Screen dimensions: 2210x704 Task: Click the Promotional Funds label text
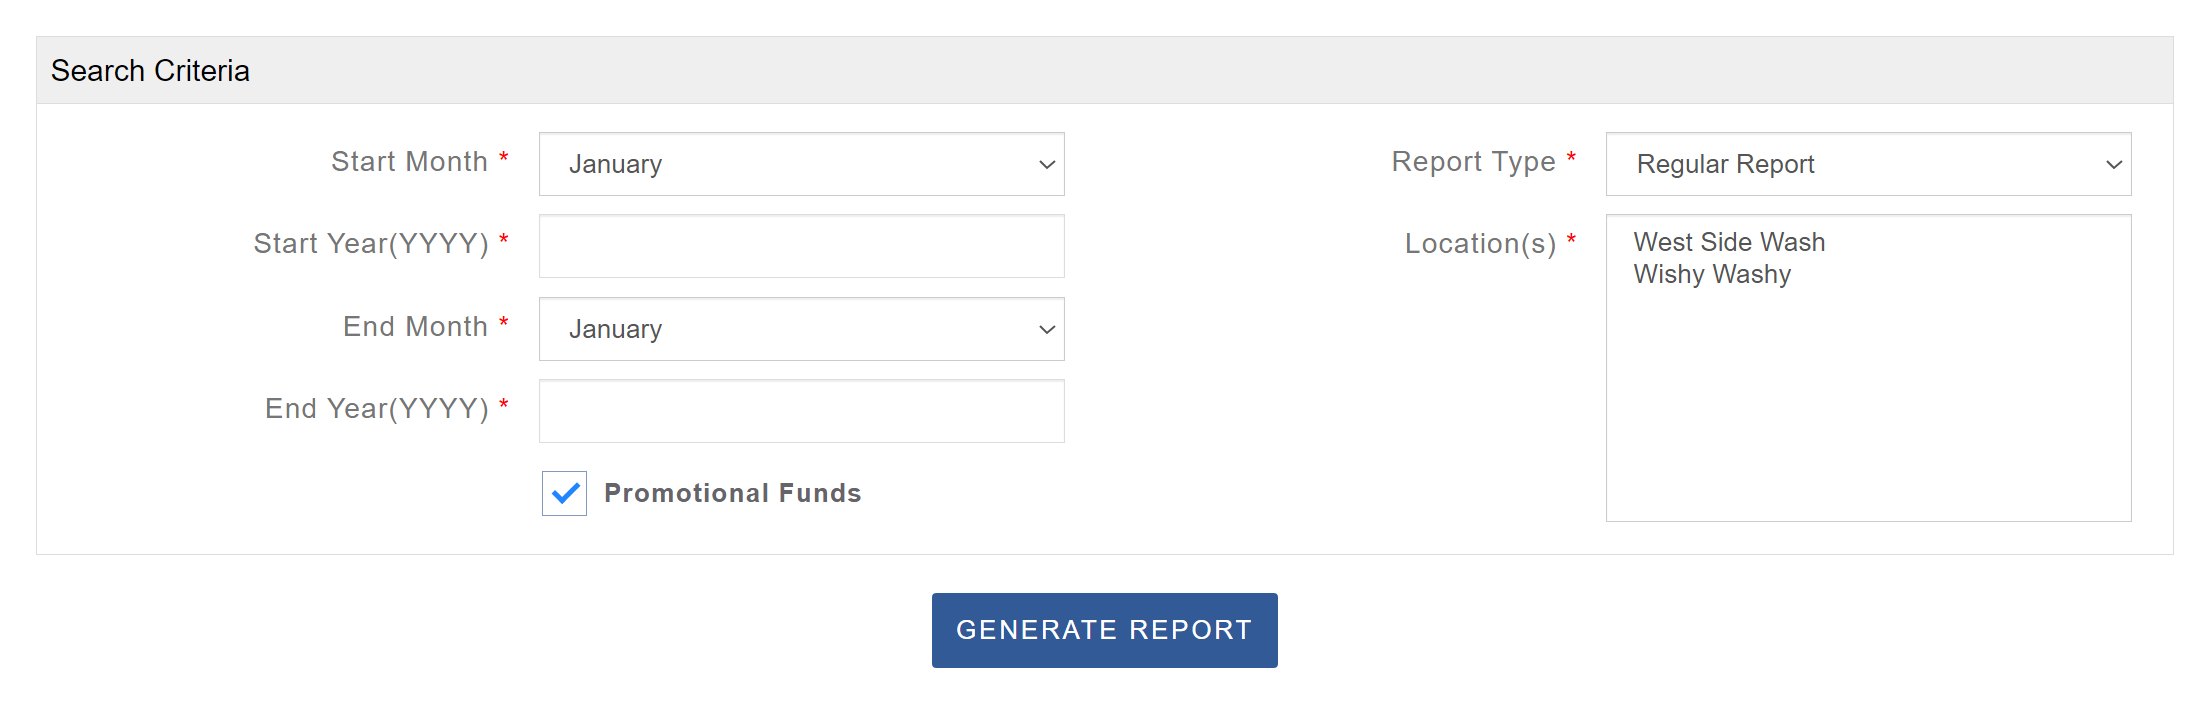[x=732, y=494]
